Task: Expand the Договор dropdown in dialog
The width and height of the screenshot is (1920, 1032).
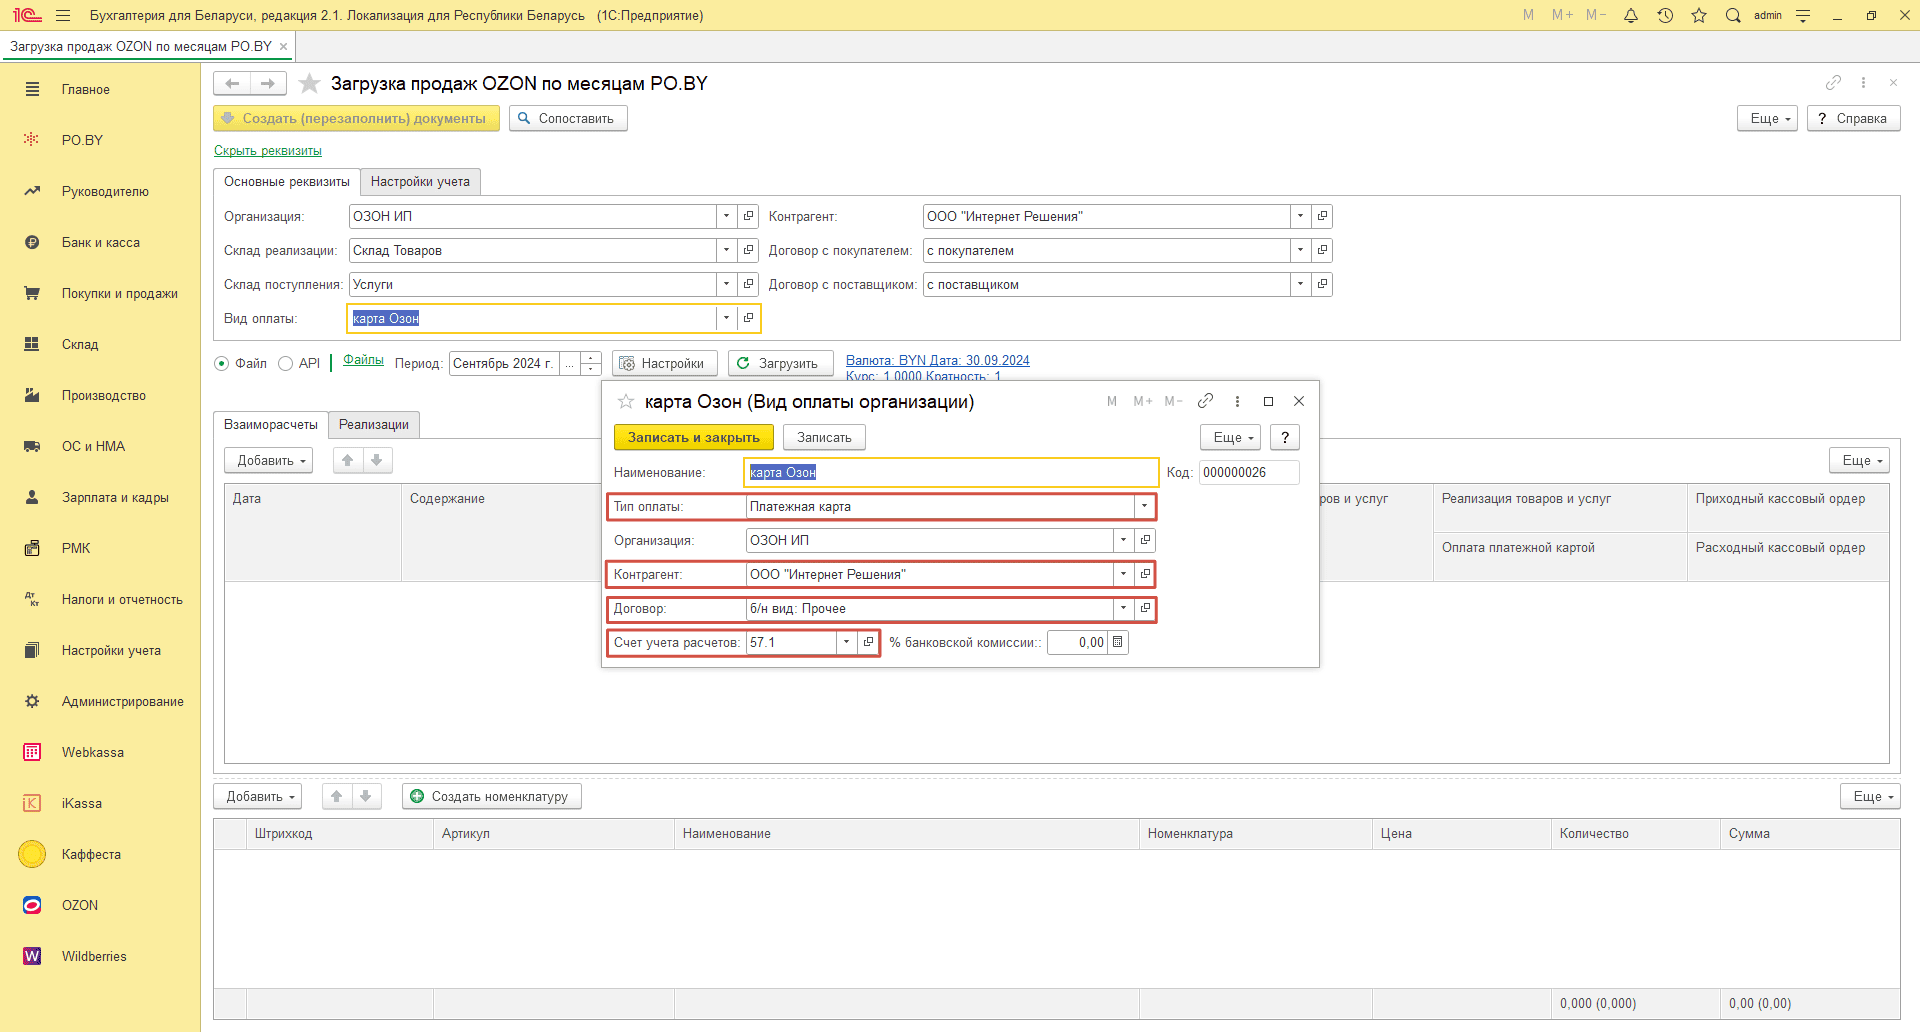Action: click(1123, 608)
